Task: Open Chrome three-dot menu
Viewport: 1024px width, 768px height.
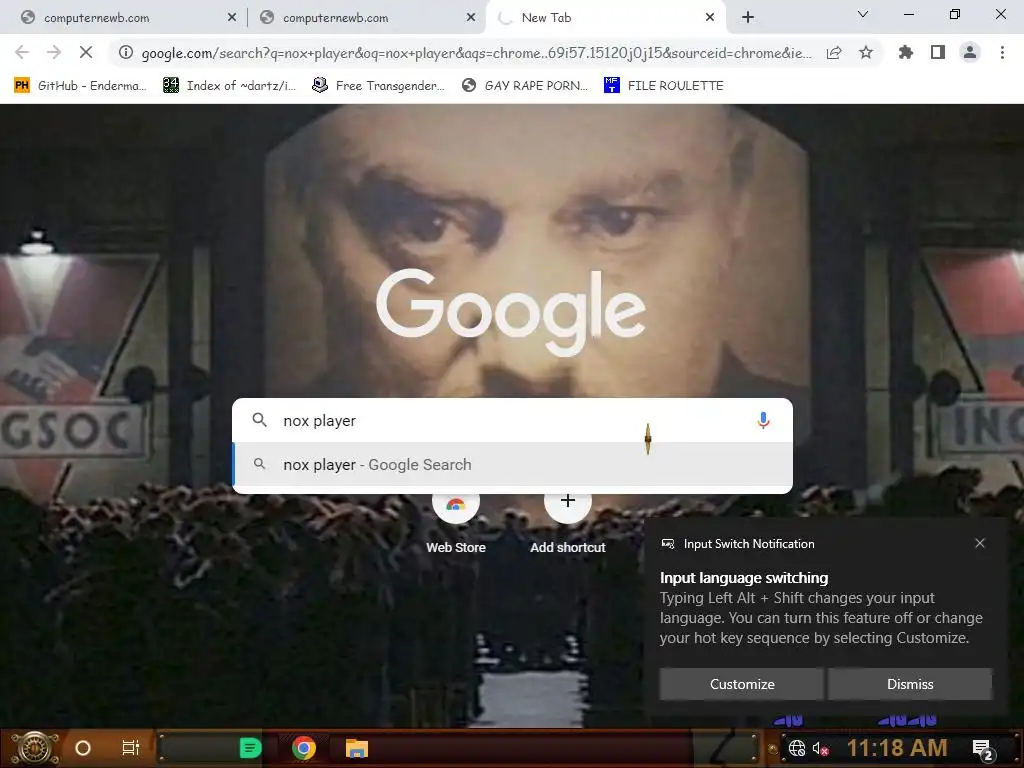Action: point(1002,52)
